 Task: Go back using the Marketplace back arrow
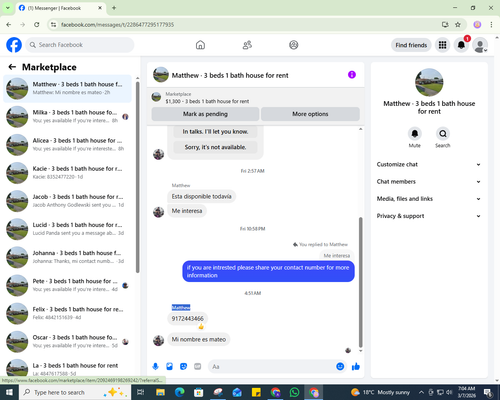pyautogui.click(x=12, y=67)
